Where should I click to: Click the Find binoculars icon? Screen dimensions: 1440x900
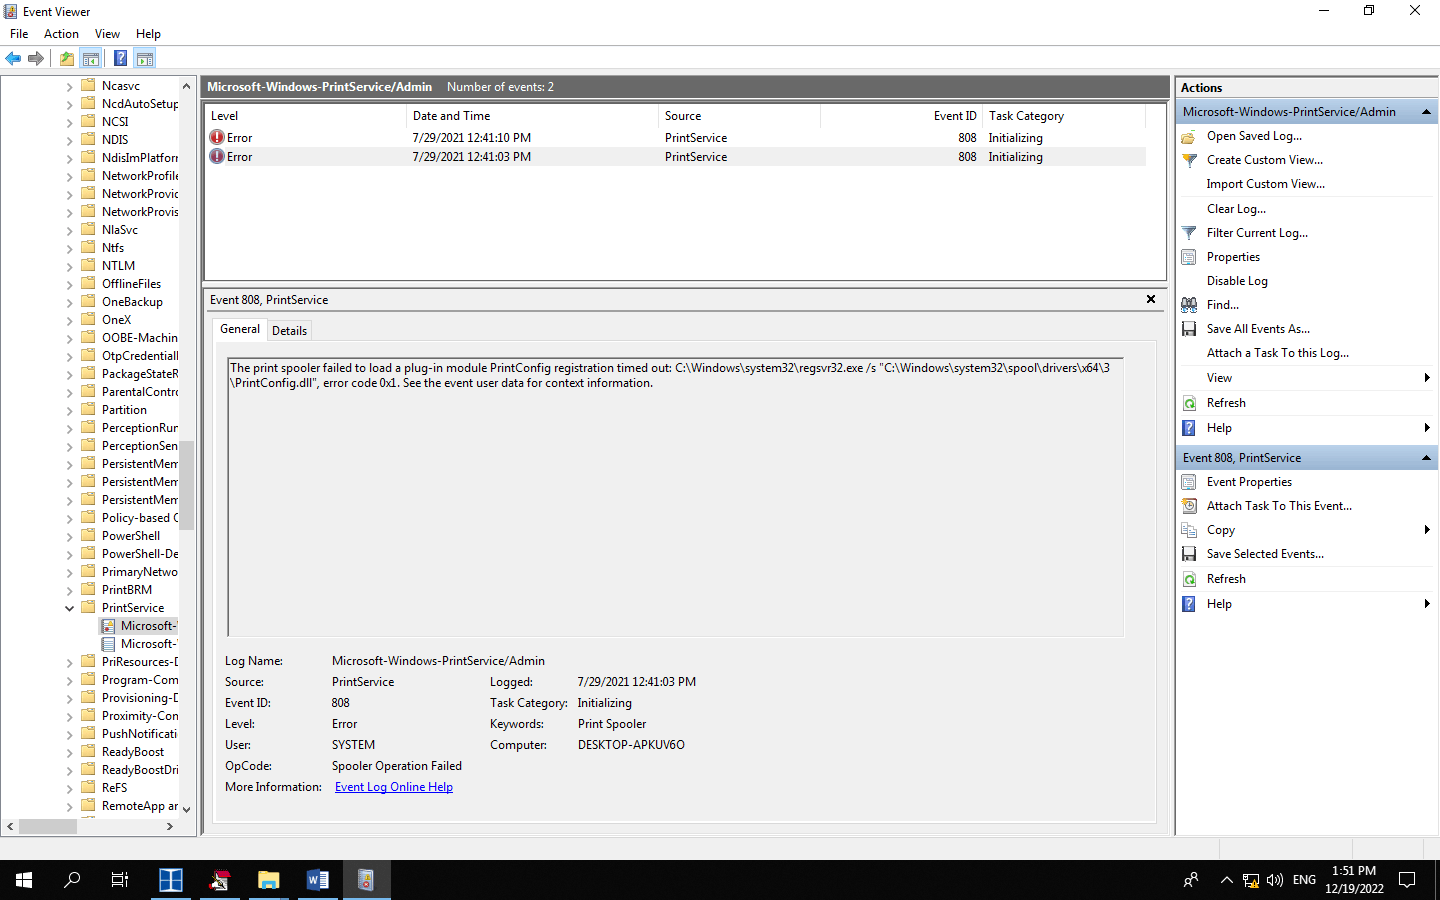click(x=1189, y=305)
